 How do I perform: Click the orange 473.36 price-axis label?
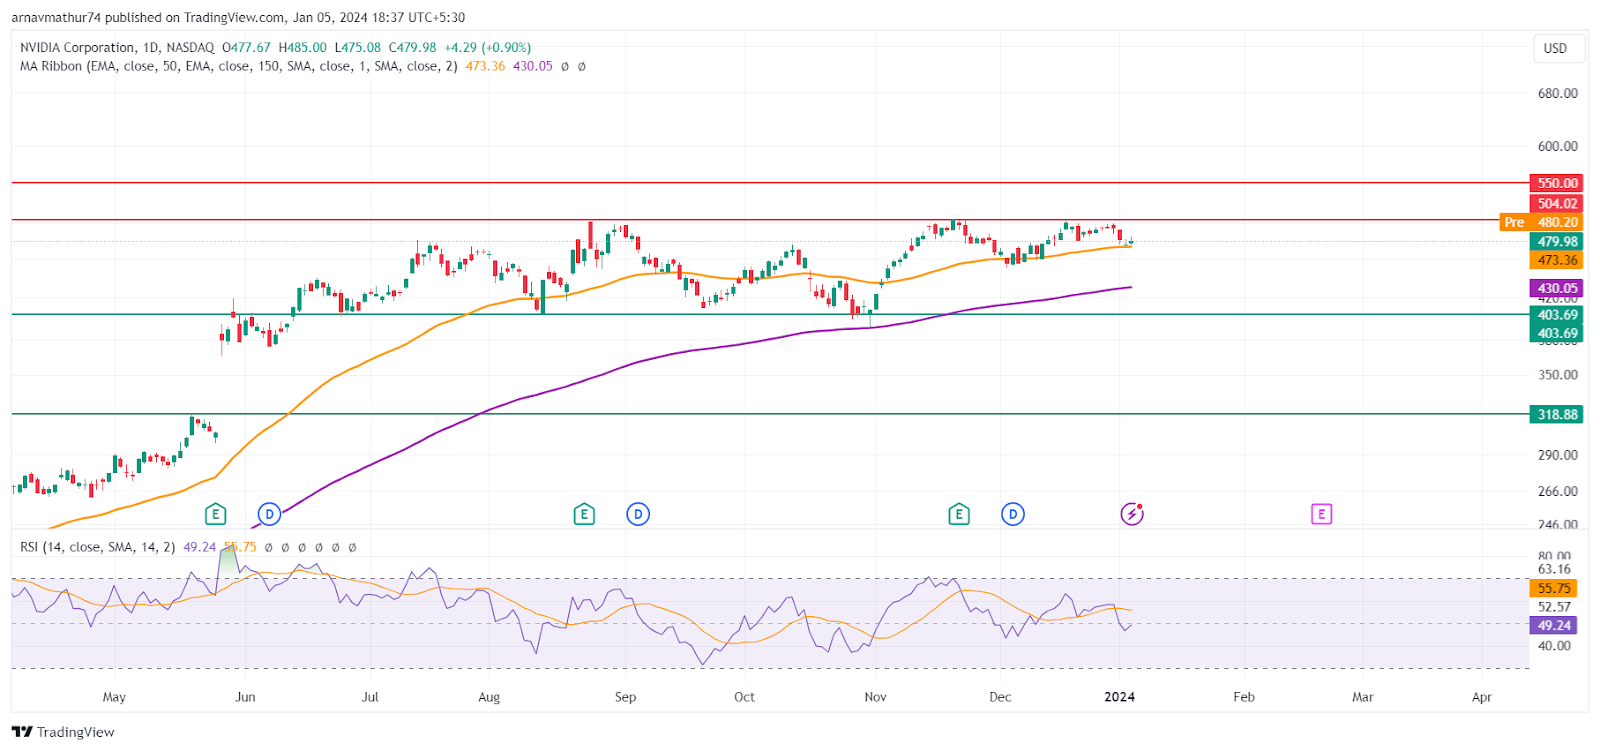1557,260
